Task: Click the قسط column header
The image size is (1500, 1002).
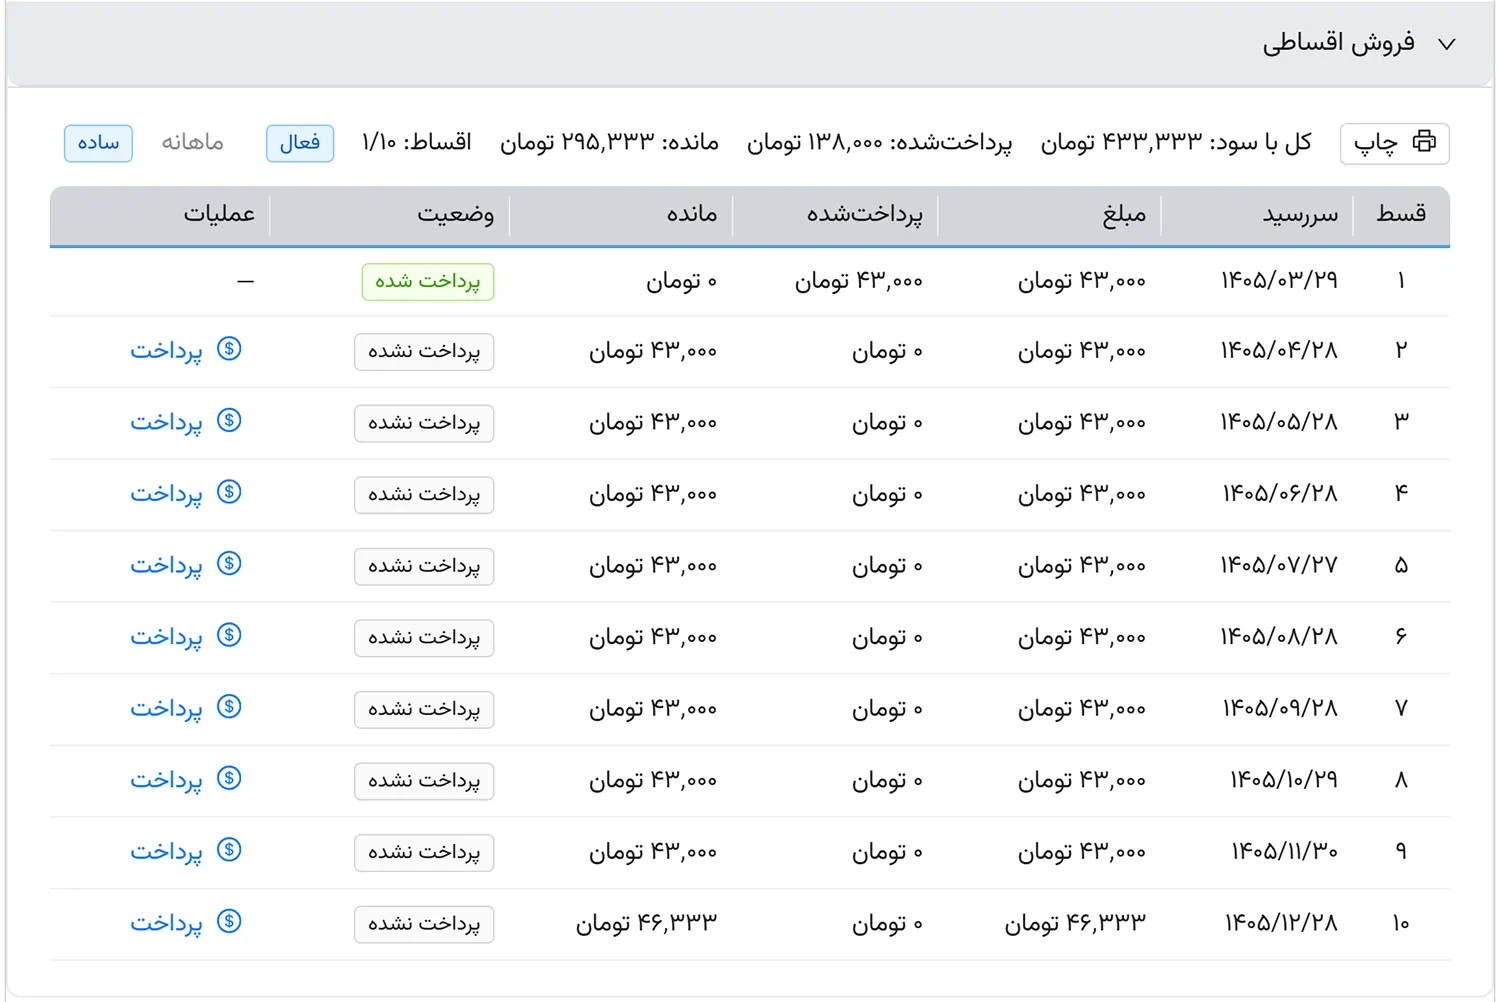Action: tap(1401, 214)
